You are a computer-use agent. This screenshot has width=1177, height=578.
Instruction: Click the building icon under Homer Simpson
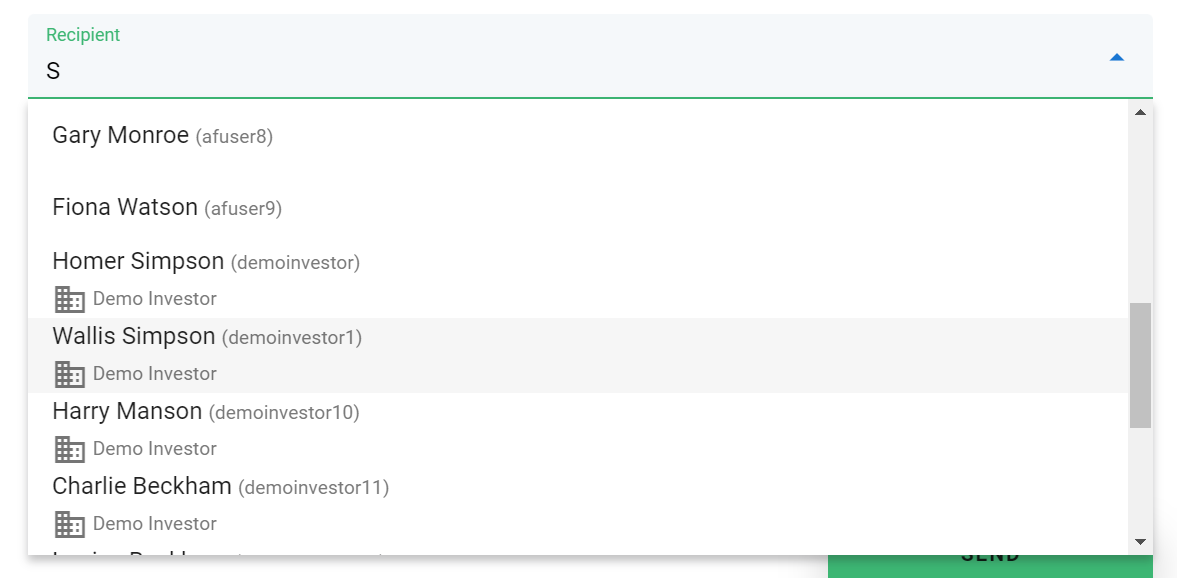[69, 299]
